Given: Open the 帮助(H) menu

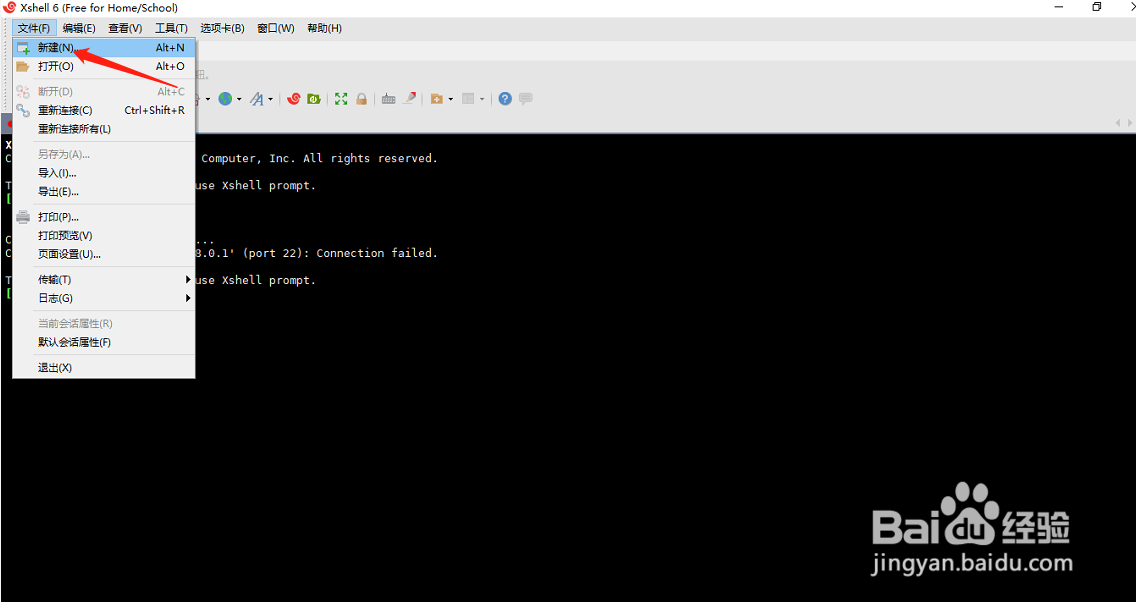Looking at the screenshot, I should (324, 28).
